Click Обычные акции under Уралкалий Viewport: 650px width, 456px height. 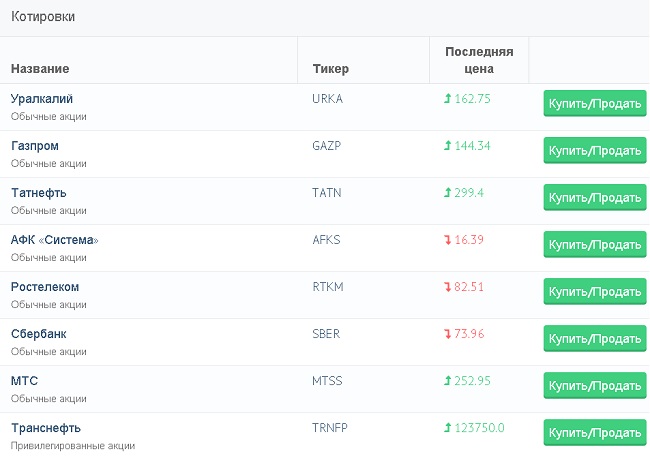[49, 116]
